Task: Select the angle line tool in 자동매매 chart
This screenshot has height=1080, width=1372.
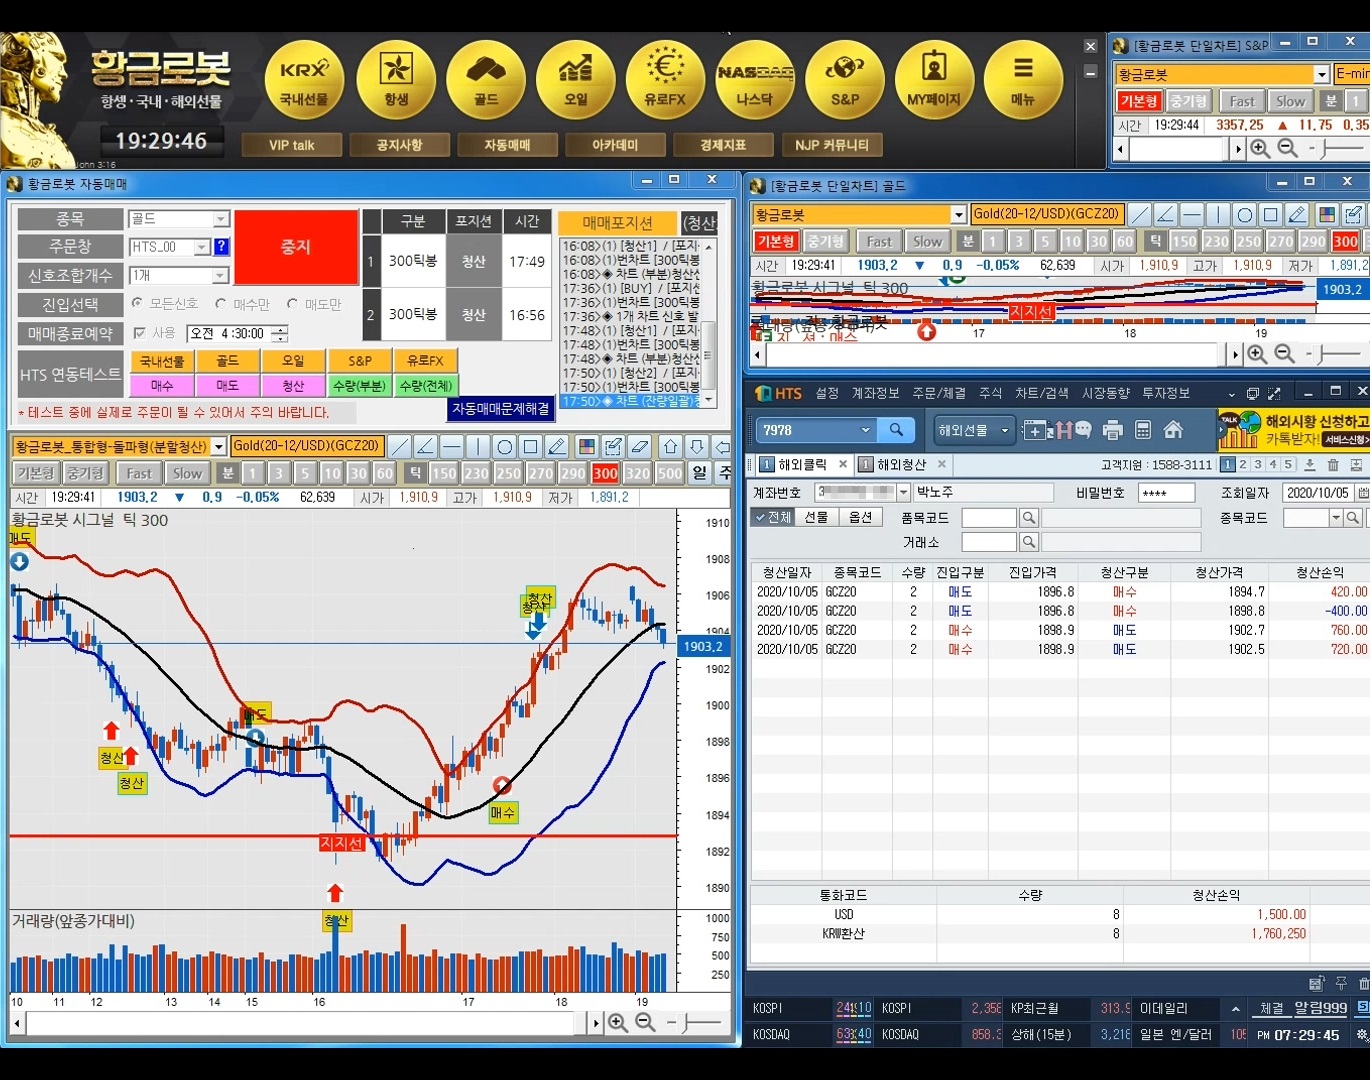Action: tap(426, 446)
